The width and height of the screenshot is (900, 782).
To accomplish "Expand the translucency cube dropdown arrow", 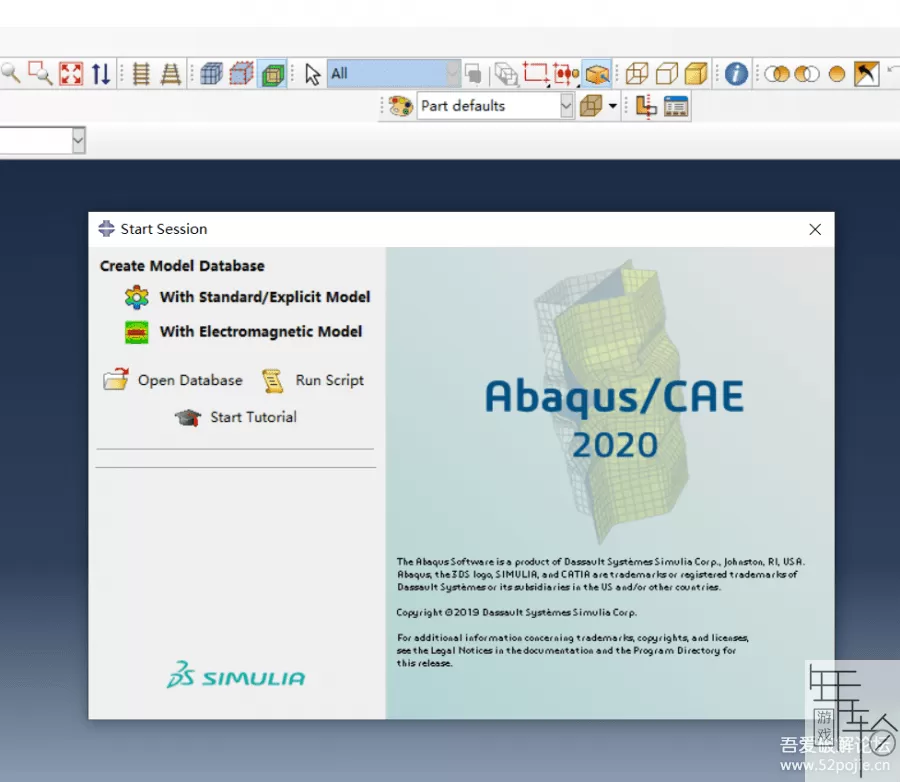I will pyautogui.click(x=612, y=106).
